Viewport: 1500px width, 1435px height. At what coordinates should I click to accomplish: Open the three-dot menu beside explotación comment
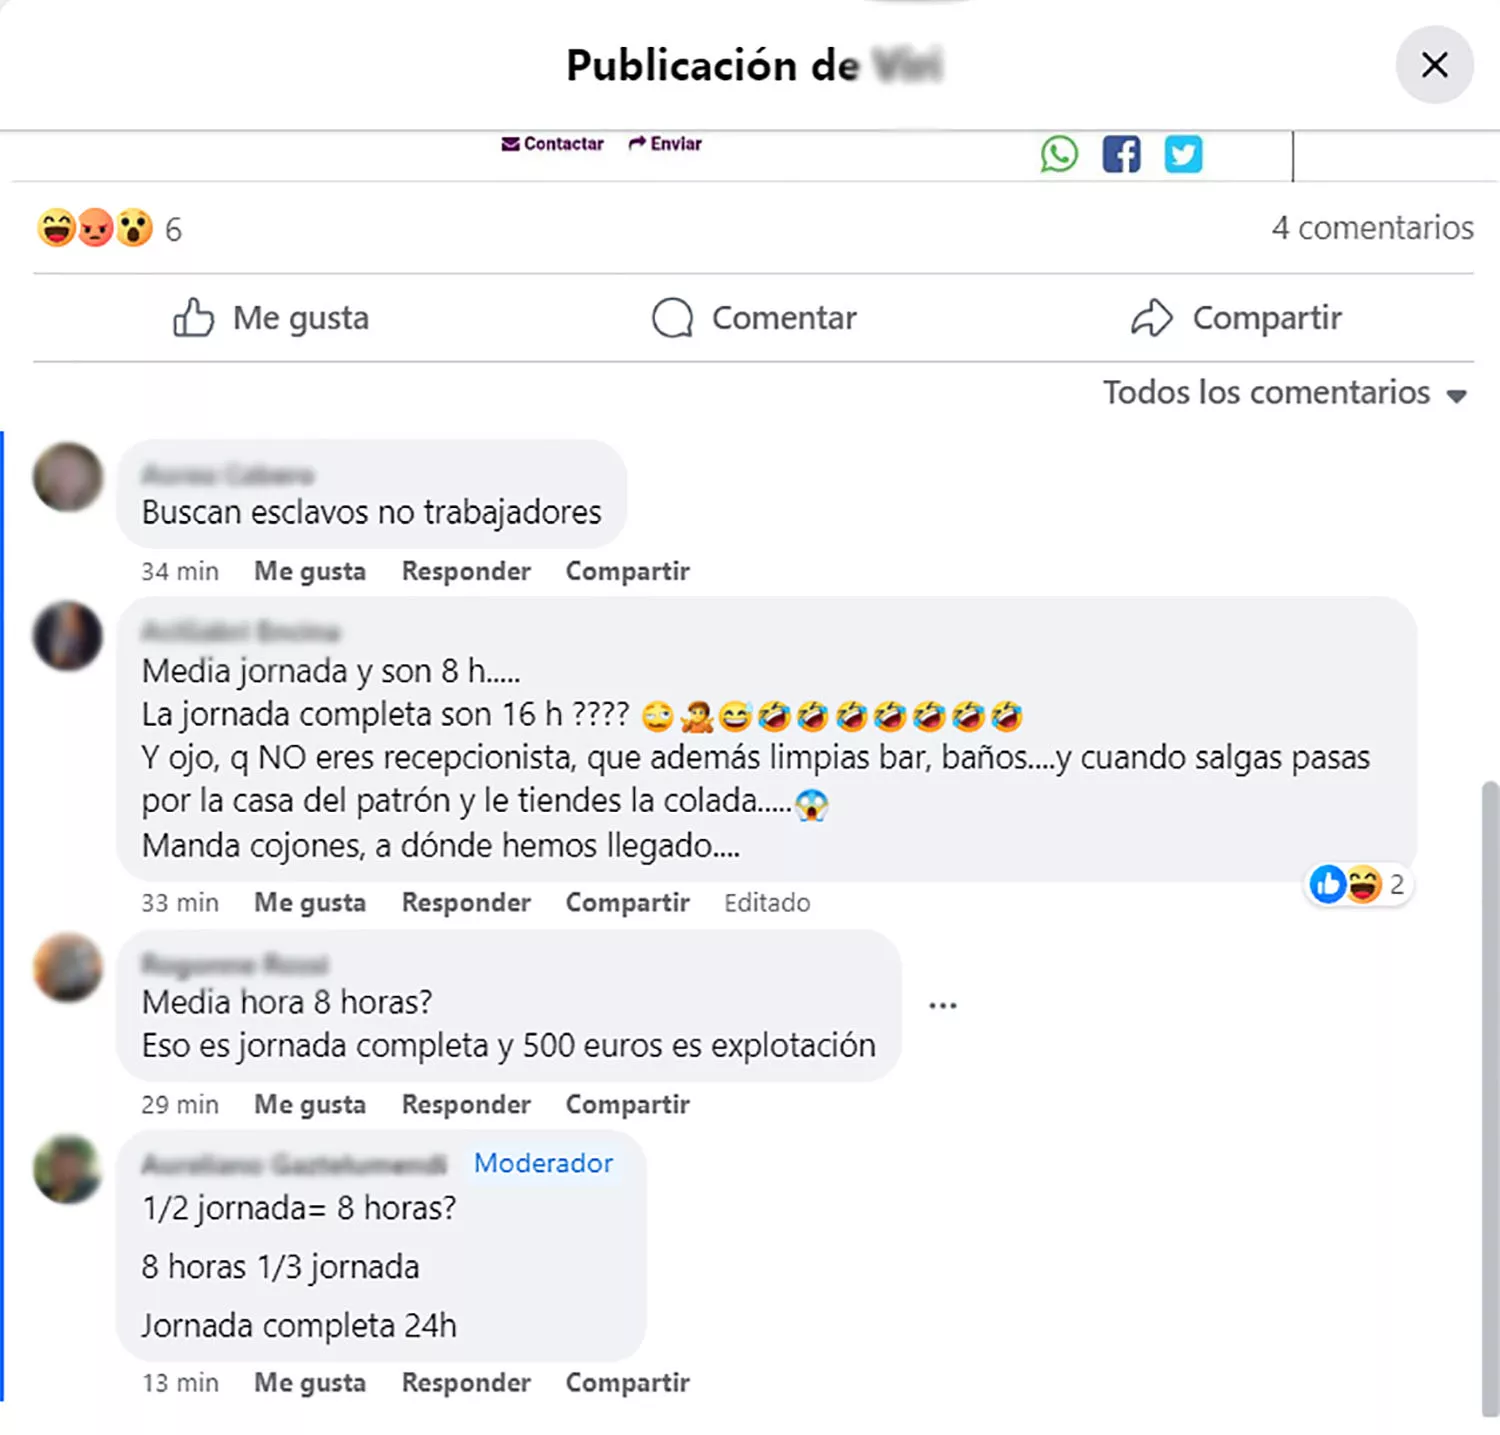pyautogui.click(x=942, y=1005)
